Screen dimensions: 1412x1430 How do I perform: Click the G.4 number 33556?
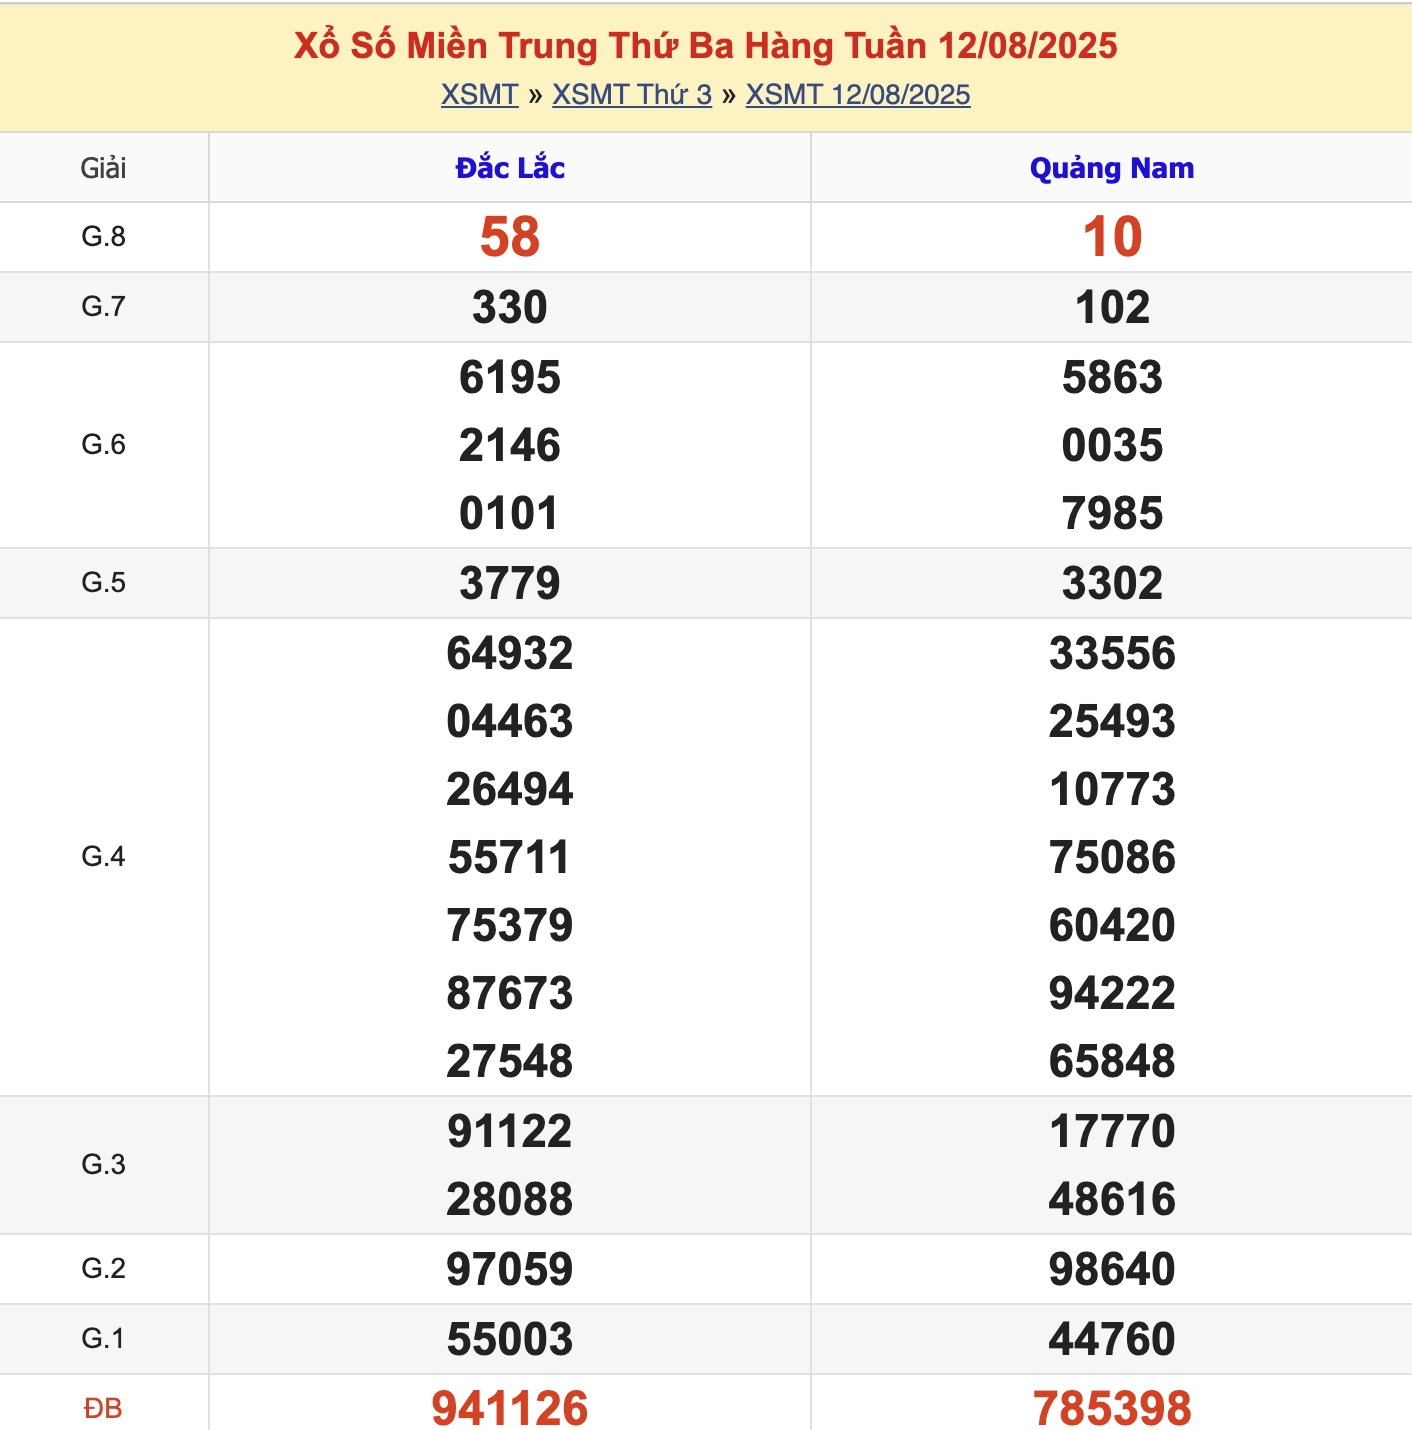click(1112, 654)
